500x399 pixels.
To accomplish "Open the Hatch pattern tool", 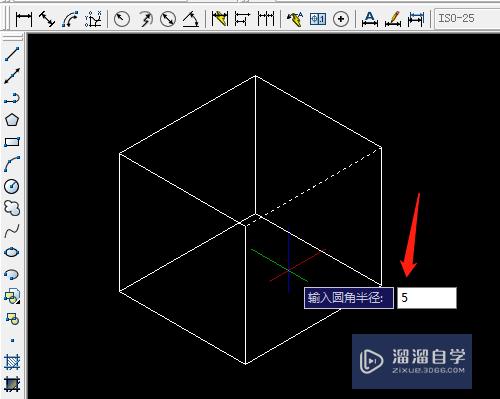I will coord(12,362).
